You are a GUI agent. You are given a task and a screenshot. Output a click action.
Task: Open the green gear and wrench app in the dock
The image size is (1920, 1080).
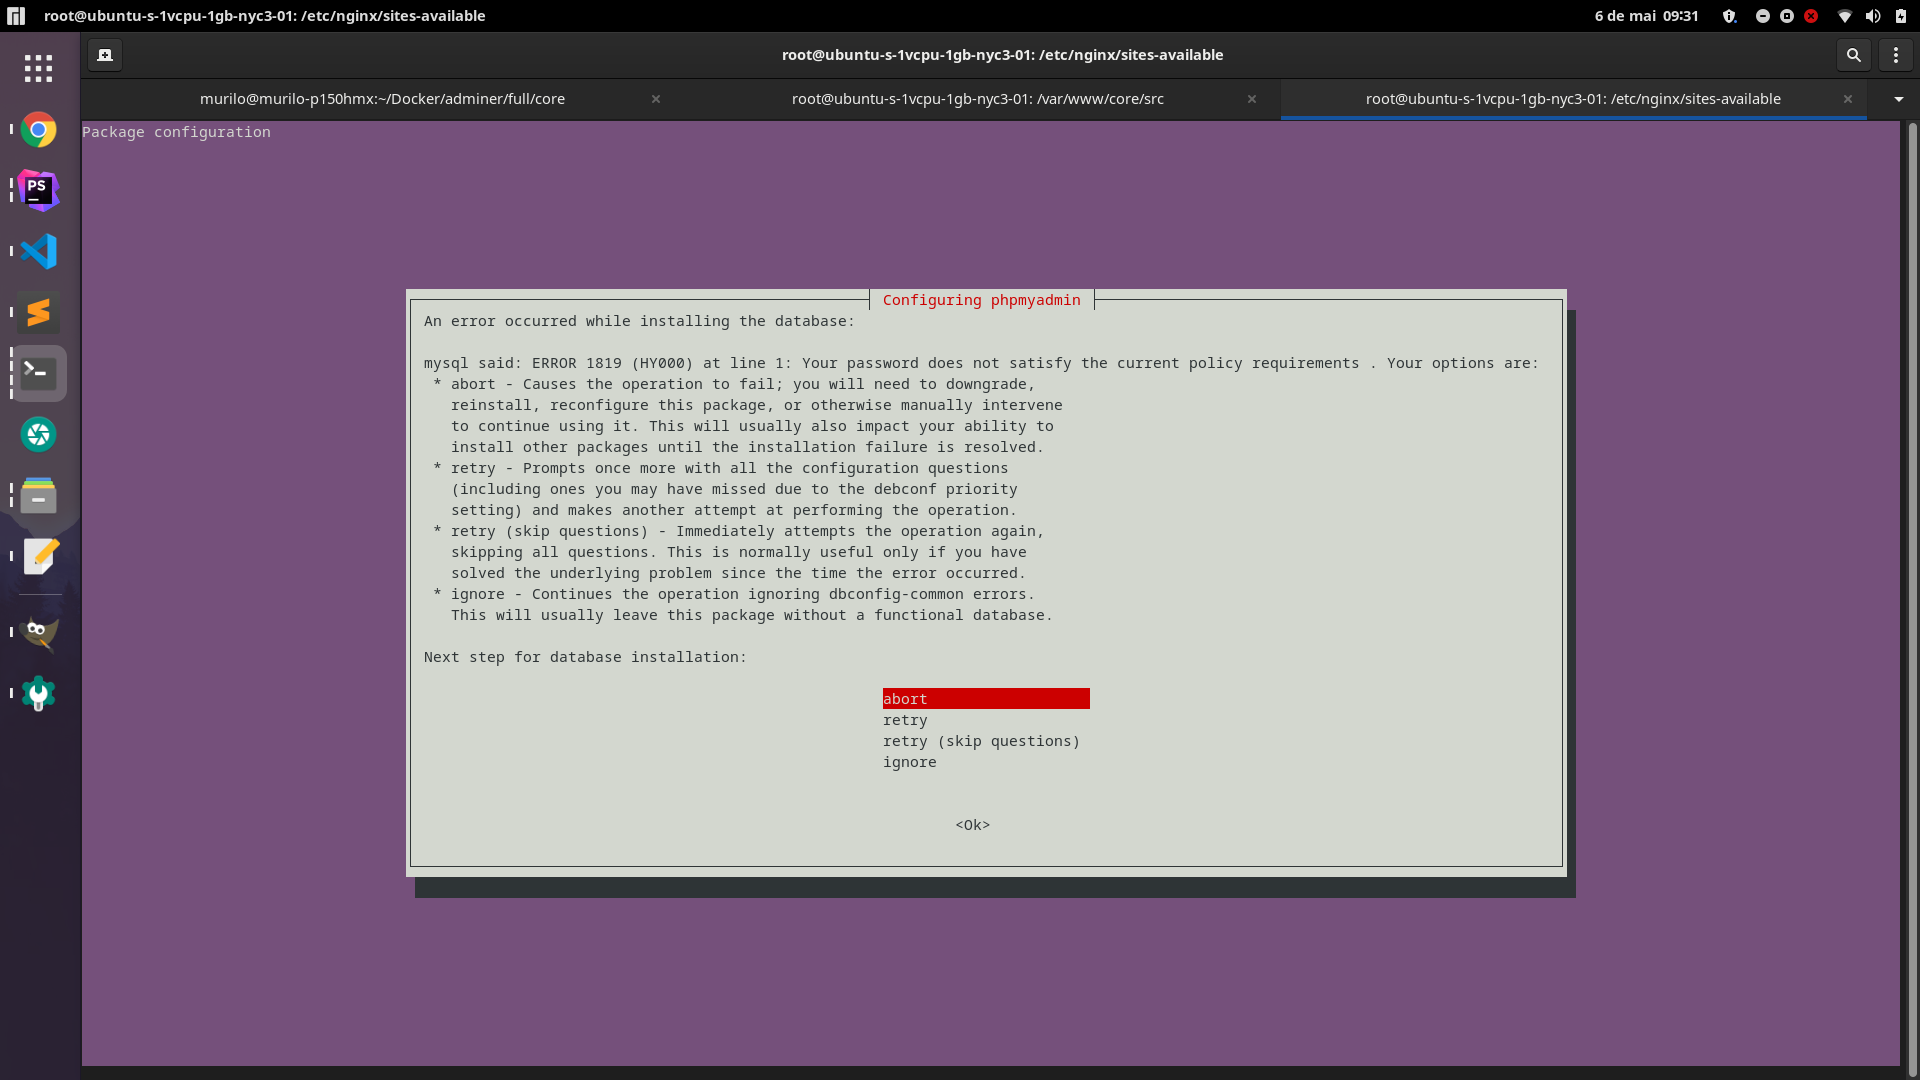click(38, 693)
